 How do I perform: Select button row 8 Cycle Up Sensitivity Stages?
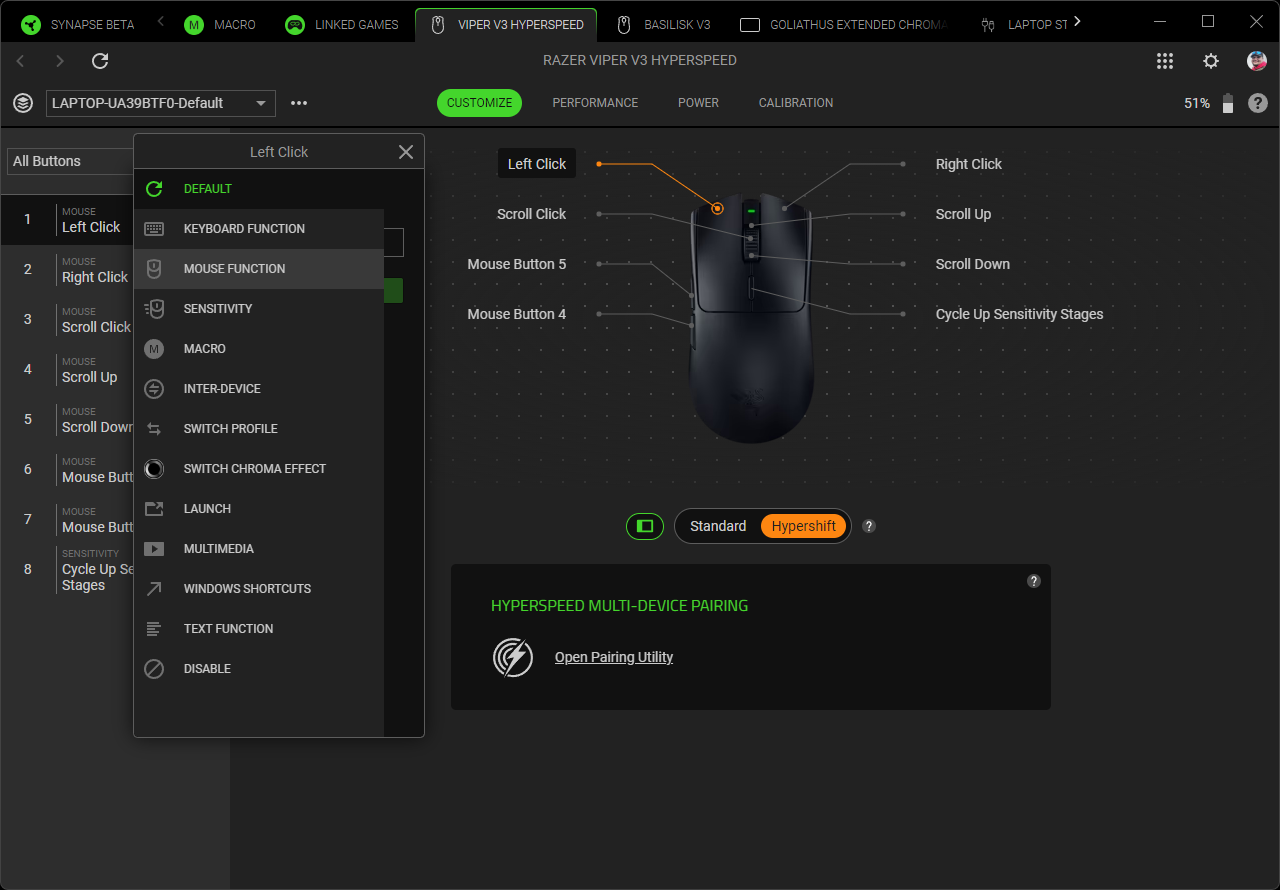(67, 570)
